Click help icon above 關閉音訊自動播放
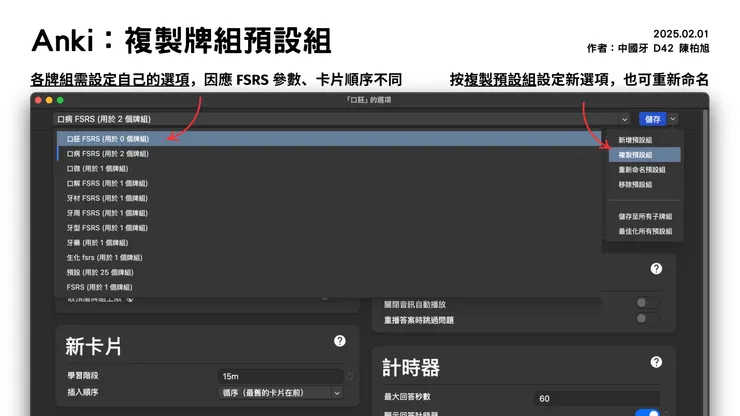This screenshot has height=416, width=740. coord(656,269)
